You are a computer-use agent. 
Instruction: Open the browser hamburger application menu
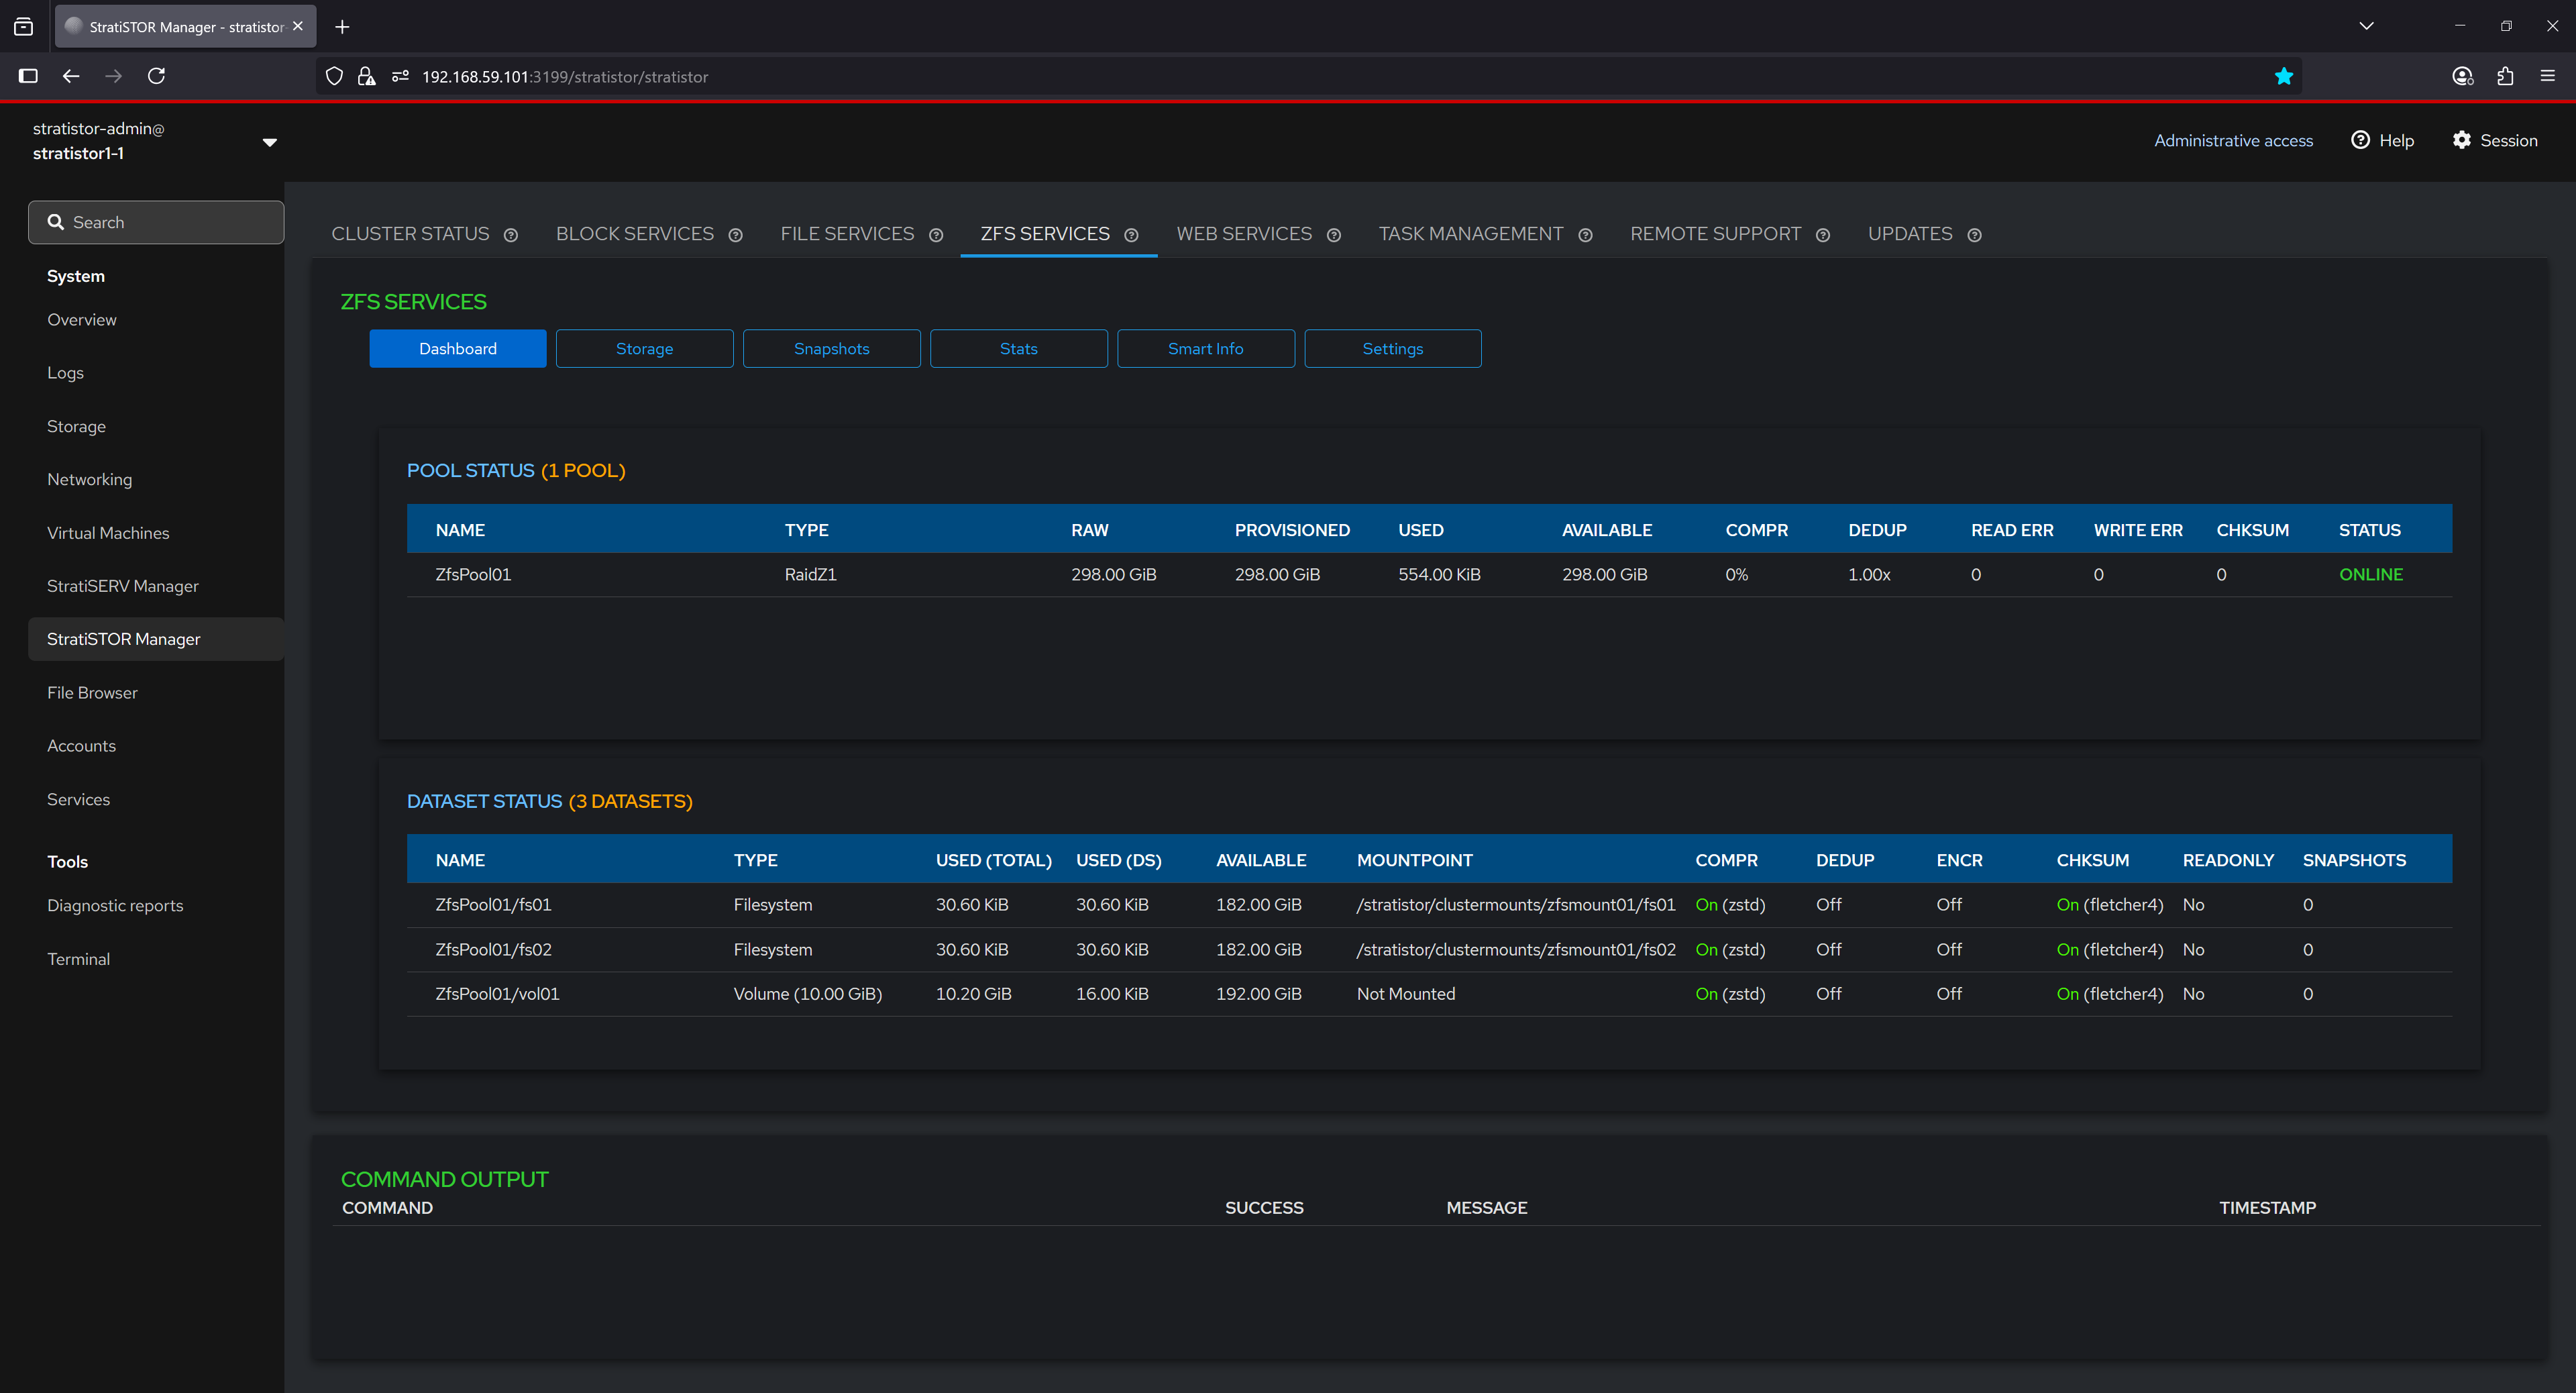pyautogui.click(x=2547, y=76)
